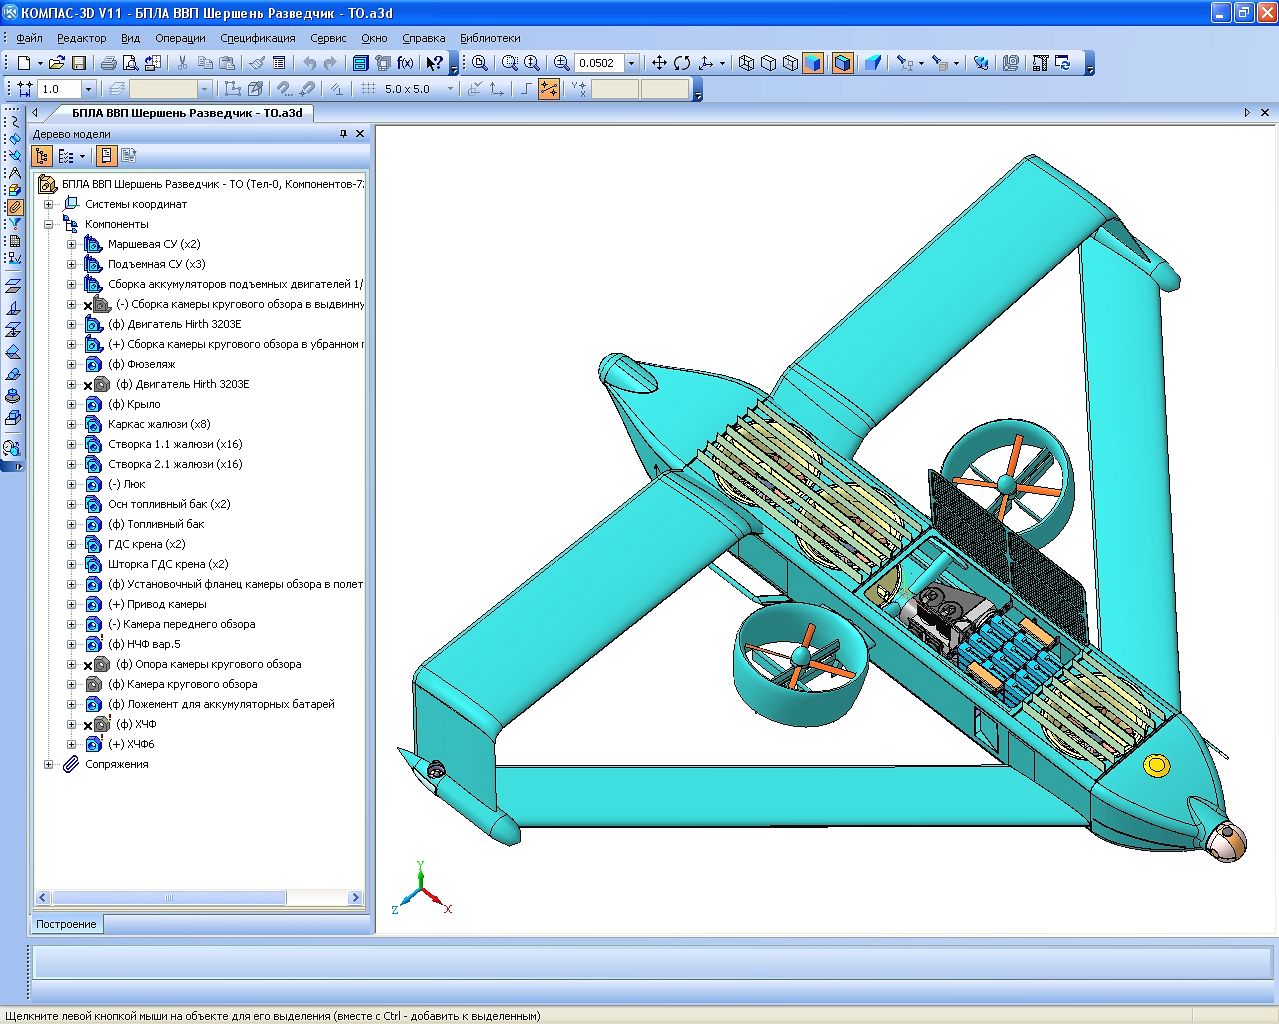
Task: Expand the Системы координат tree node
Action: tap(48, 204)
